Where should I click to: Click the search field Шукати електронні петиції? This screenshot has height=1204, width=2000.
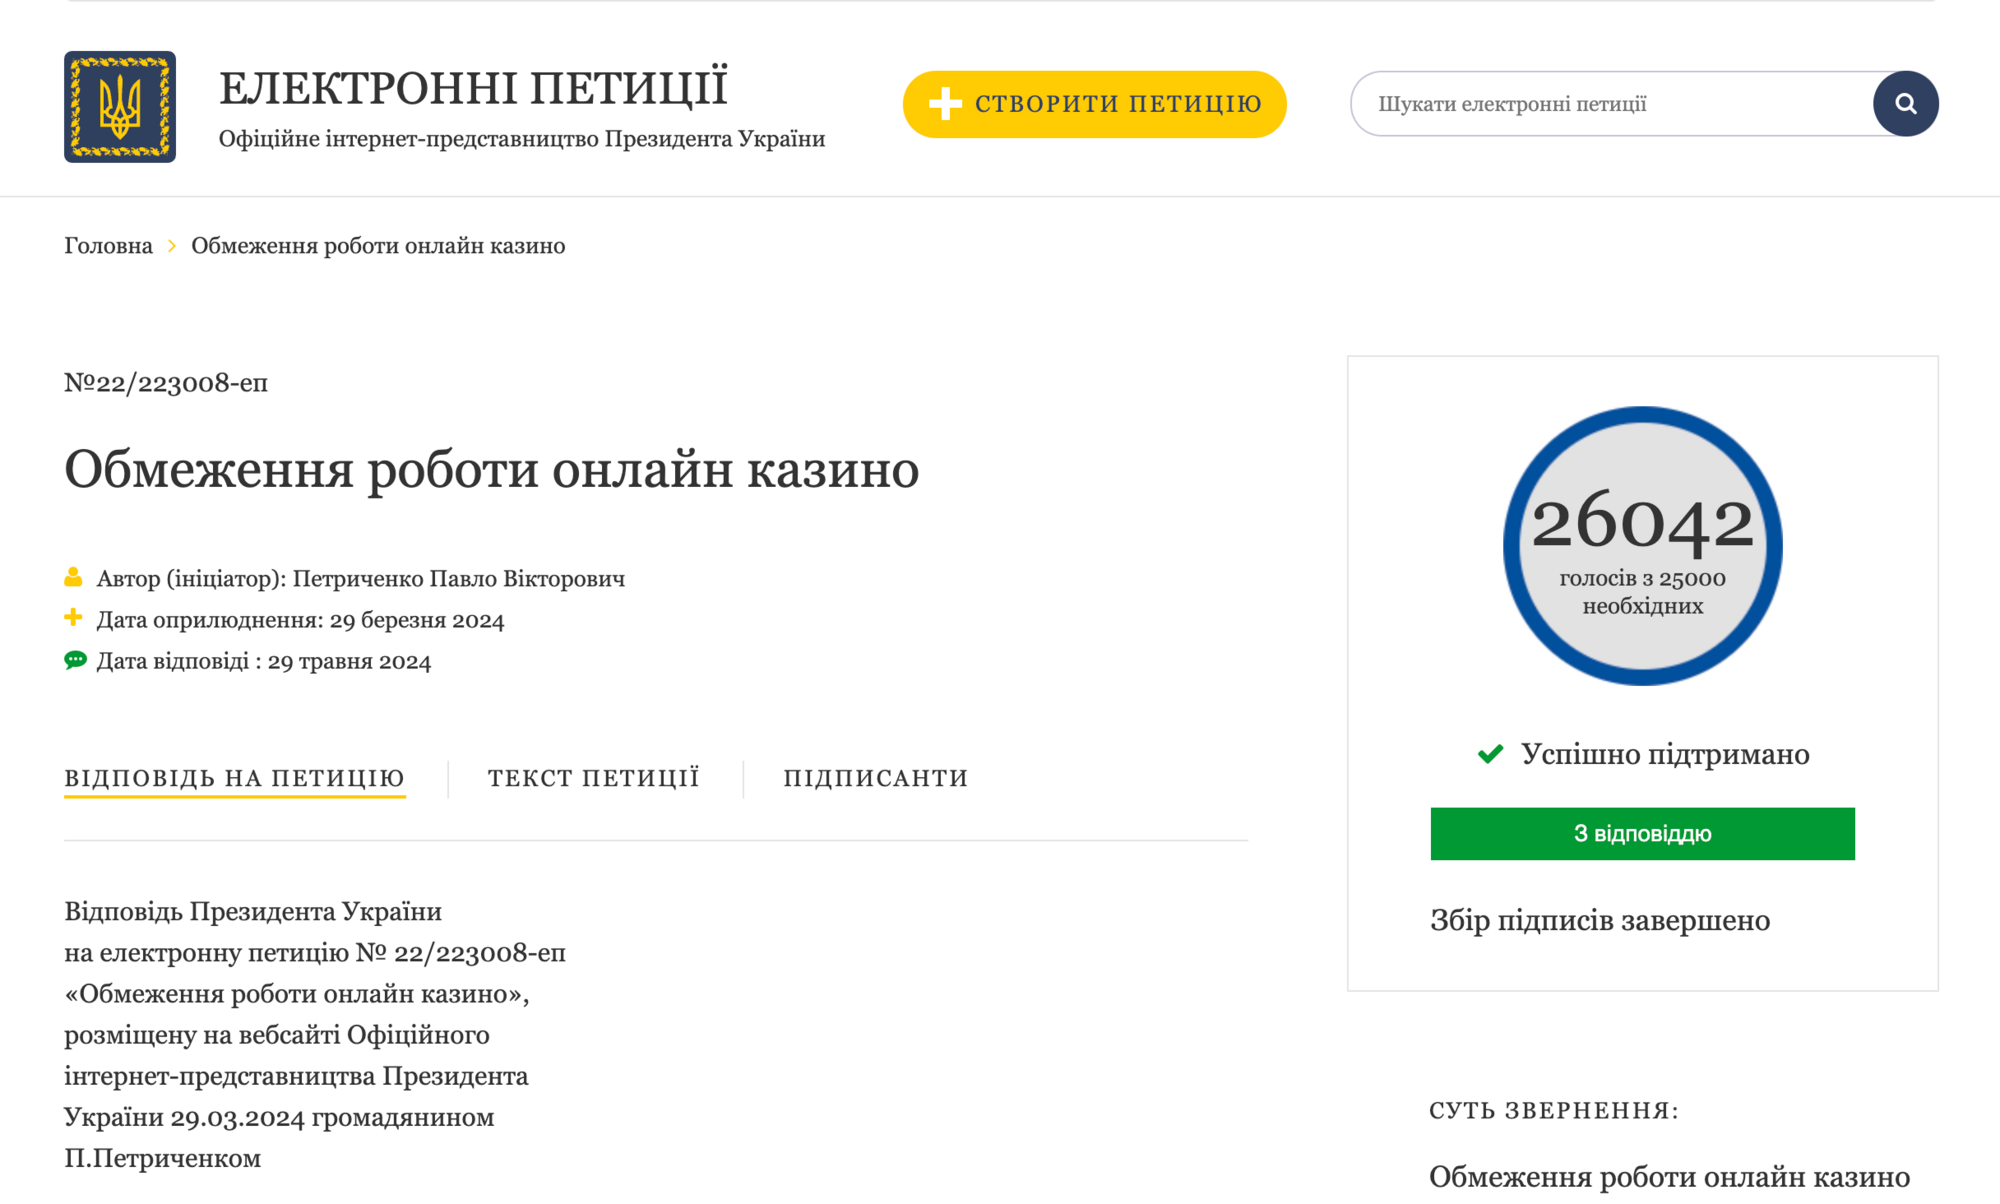click(x=1600, y=103)
